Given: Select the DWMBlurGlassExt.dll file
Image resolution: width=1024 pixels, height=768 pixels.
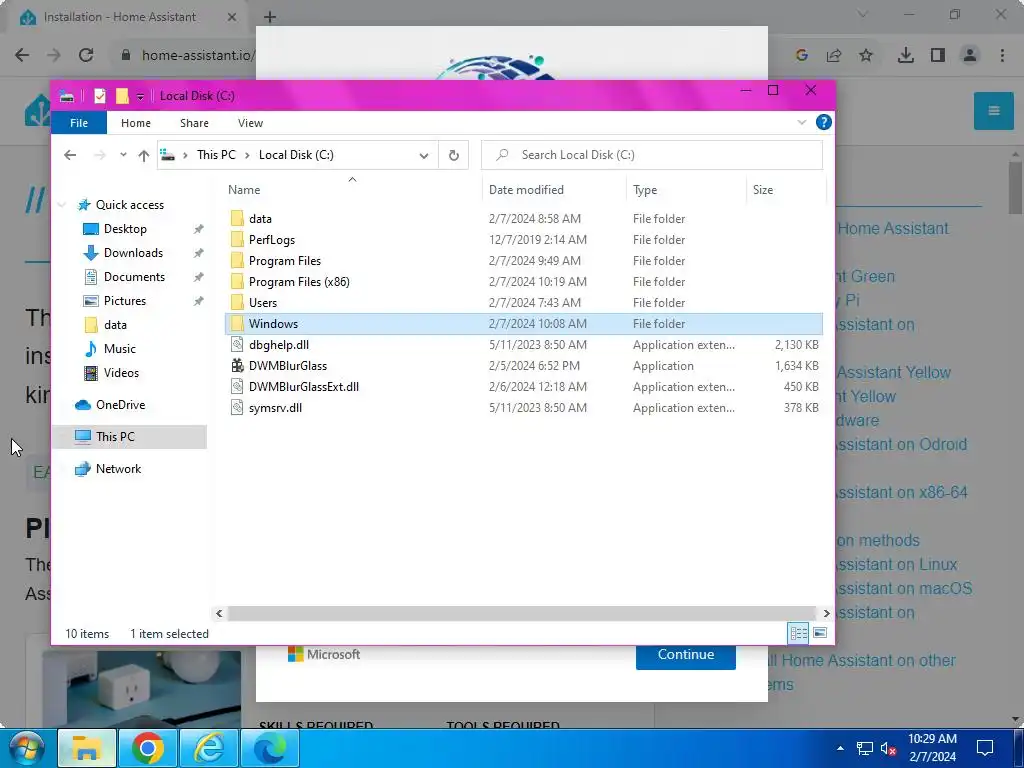Looking at the screenshot, I should (x=304, y=387).
